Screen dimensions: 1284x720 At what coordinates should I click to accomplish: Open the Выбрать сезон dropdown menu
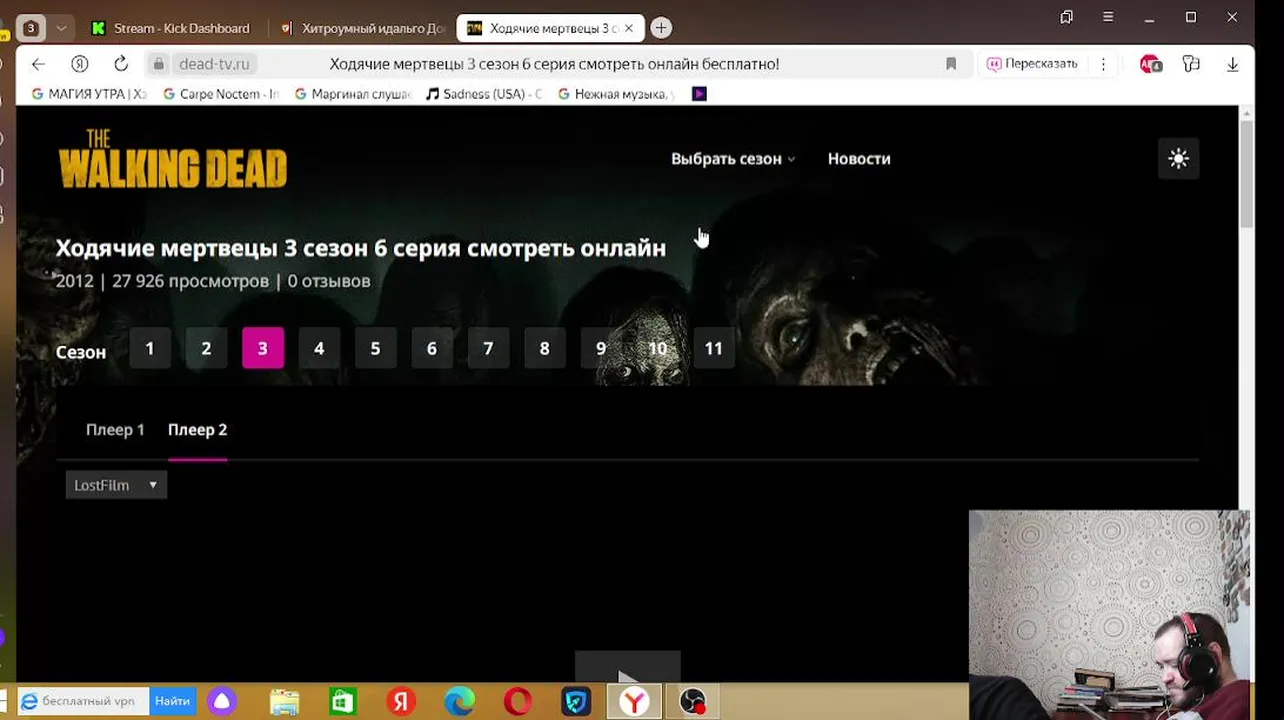733,159
